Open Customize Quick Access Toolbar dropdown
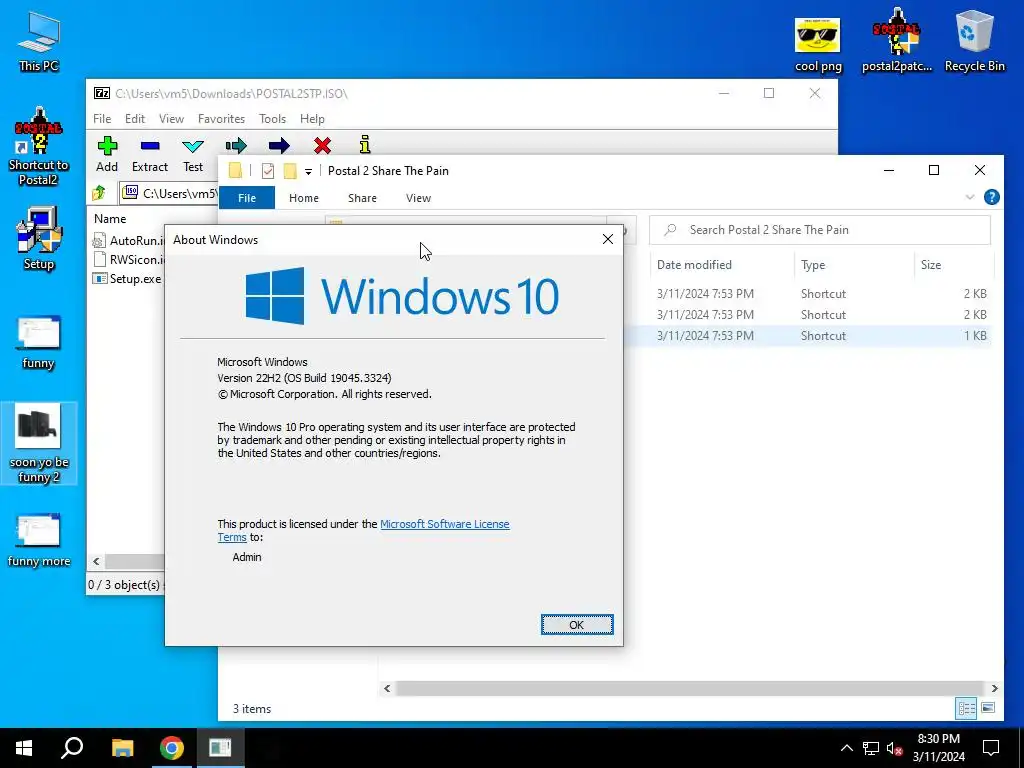This screenshot has height=768, width=1024. click(308, 172)
